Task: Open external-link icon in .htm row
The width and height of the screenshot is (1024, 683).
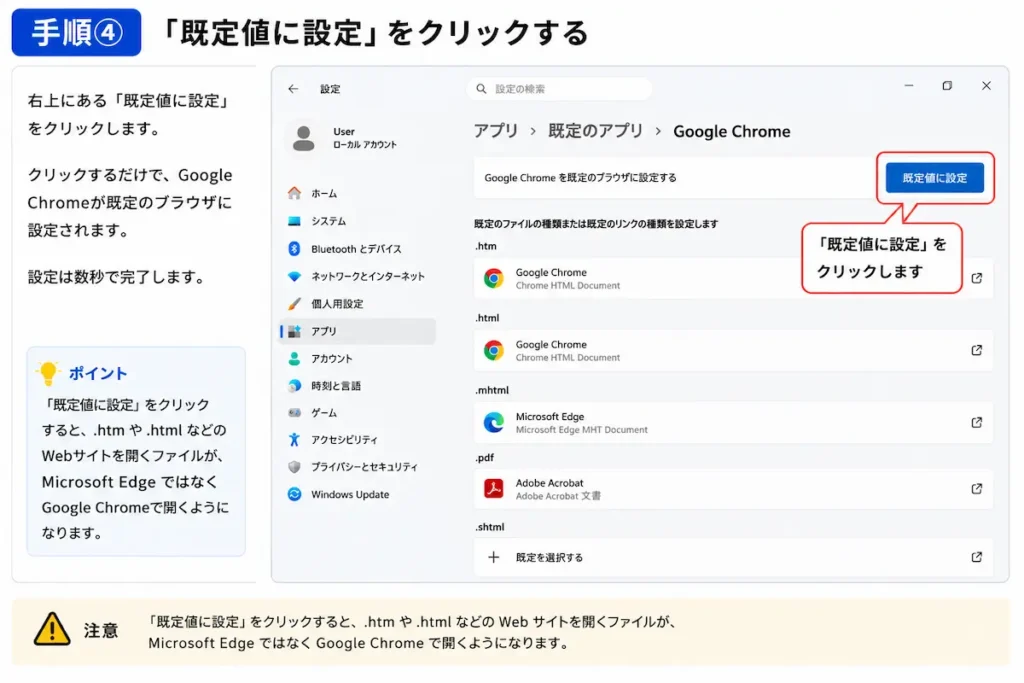Action: (976, 278)
